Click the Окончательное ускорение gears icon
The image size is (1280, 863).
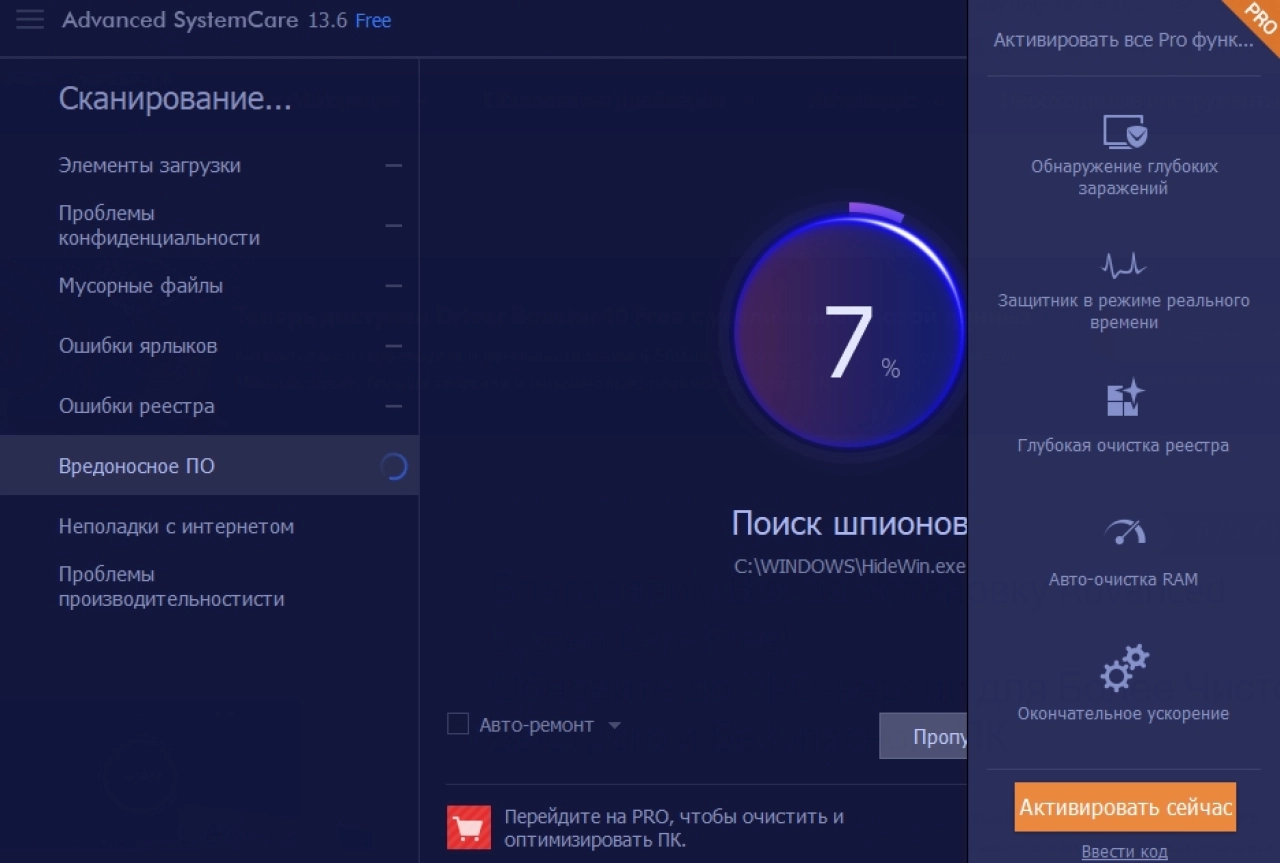(x=1124, y=668)
